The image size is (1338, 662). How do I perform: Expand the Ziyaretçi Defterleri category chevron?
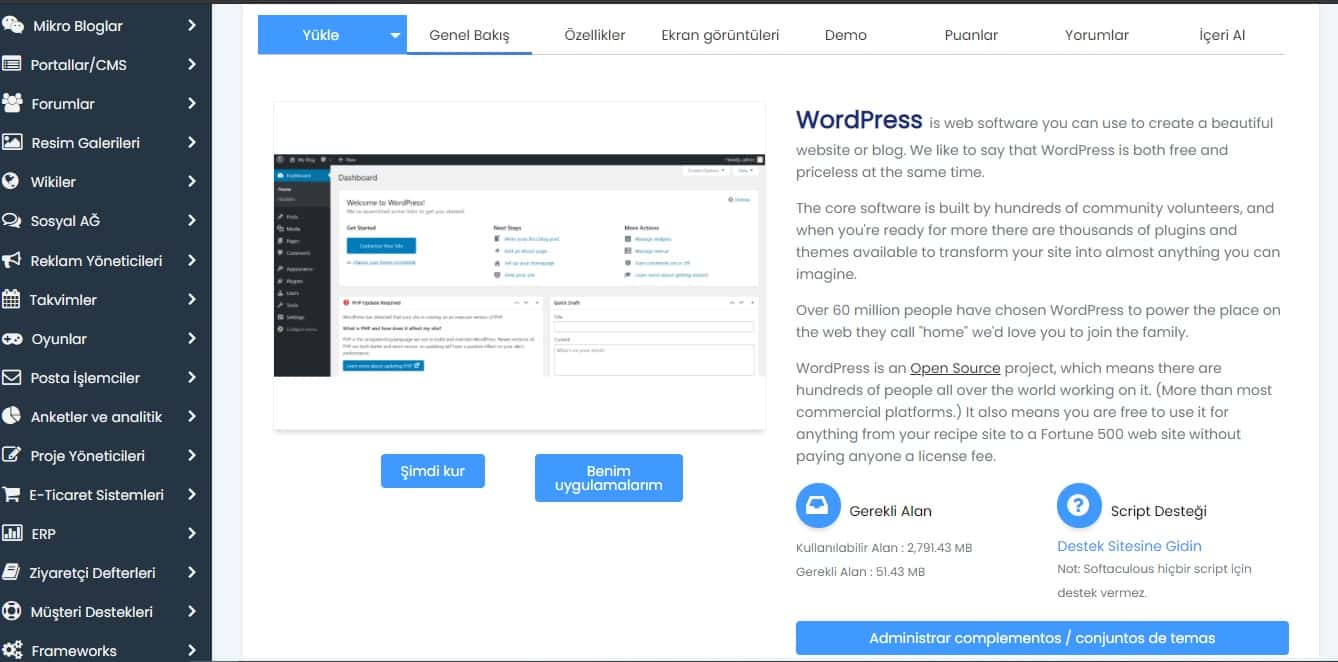(192, 573)
